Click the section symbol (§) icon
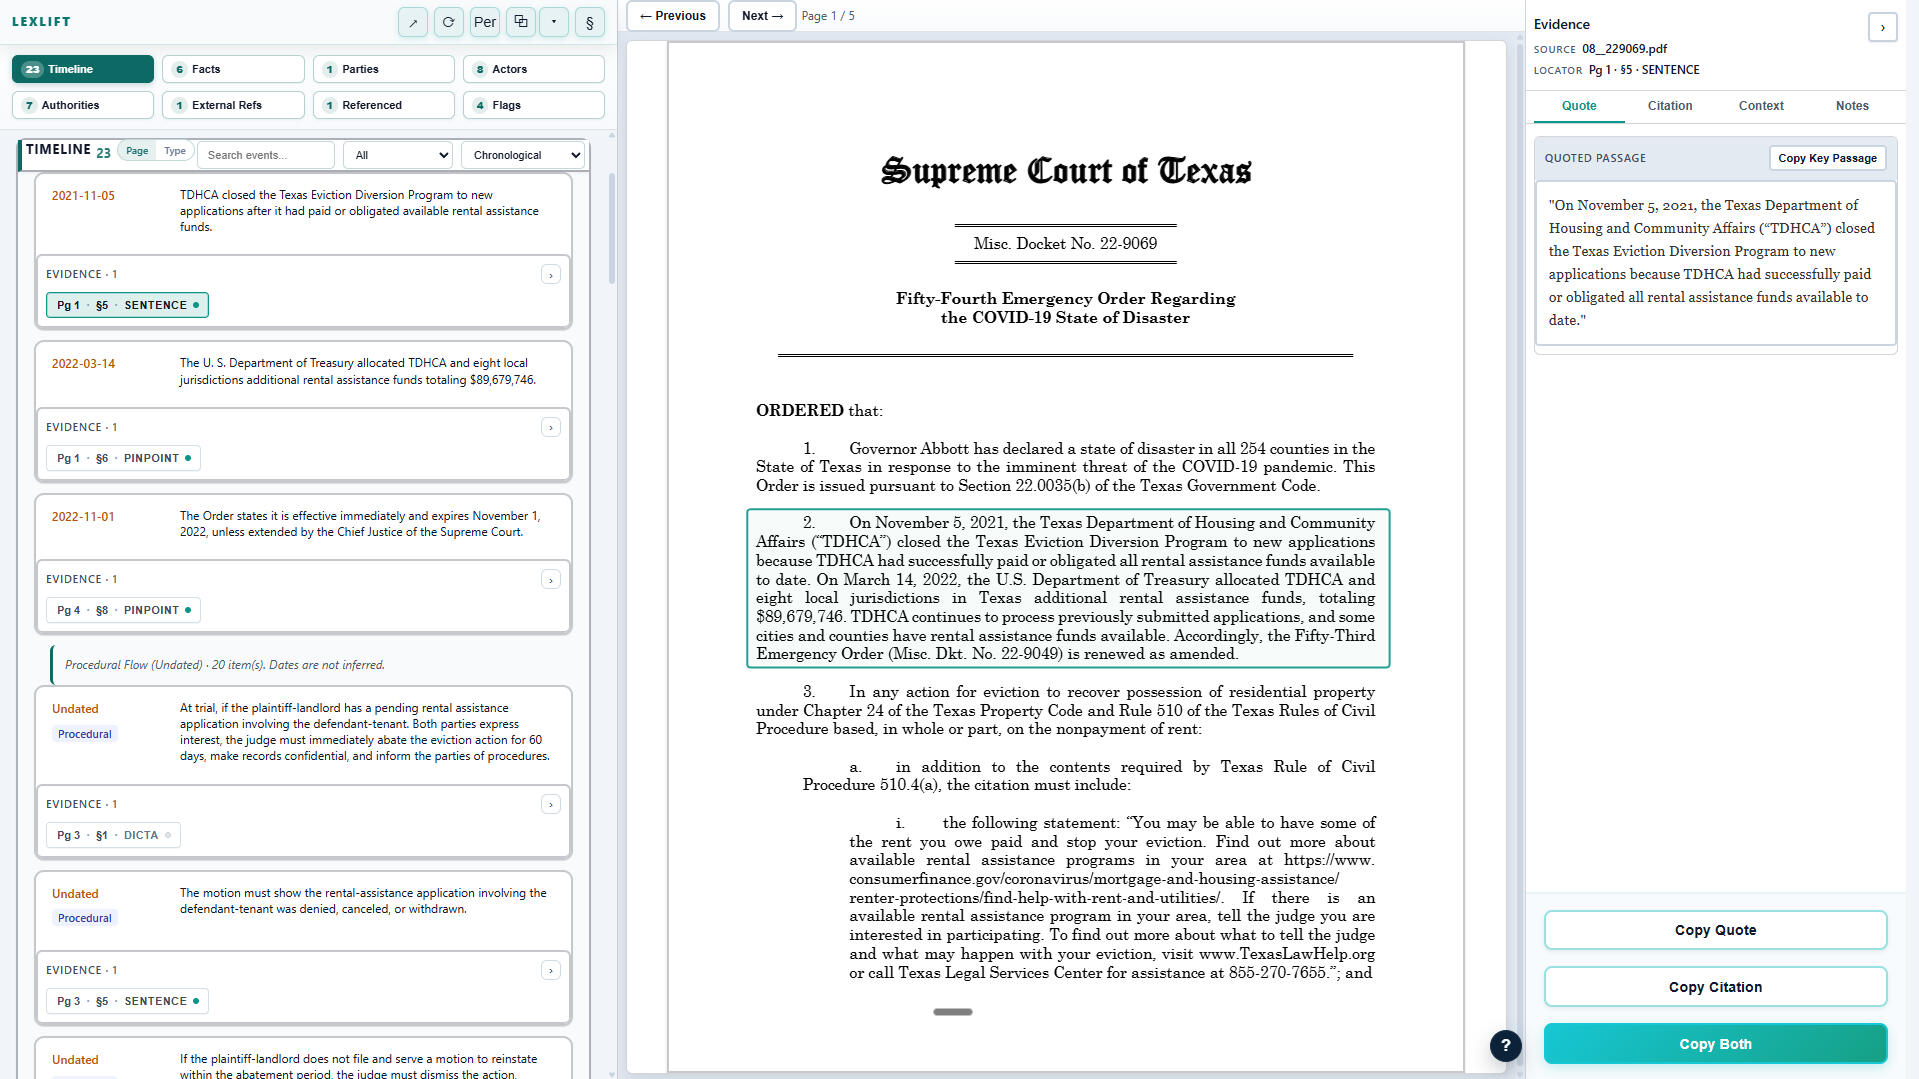This screenshot has width=1919, height=1079. click(589, 22)
